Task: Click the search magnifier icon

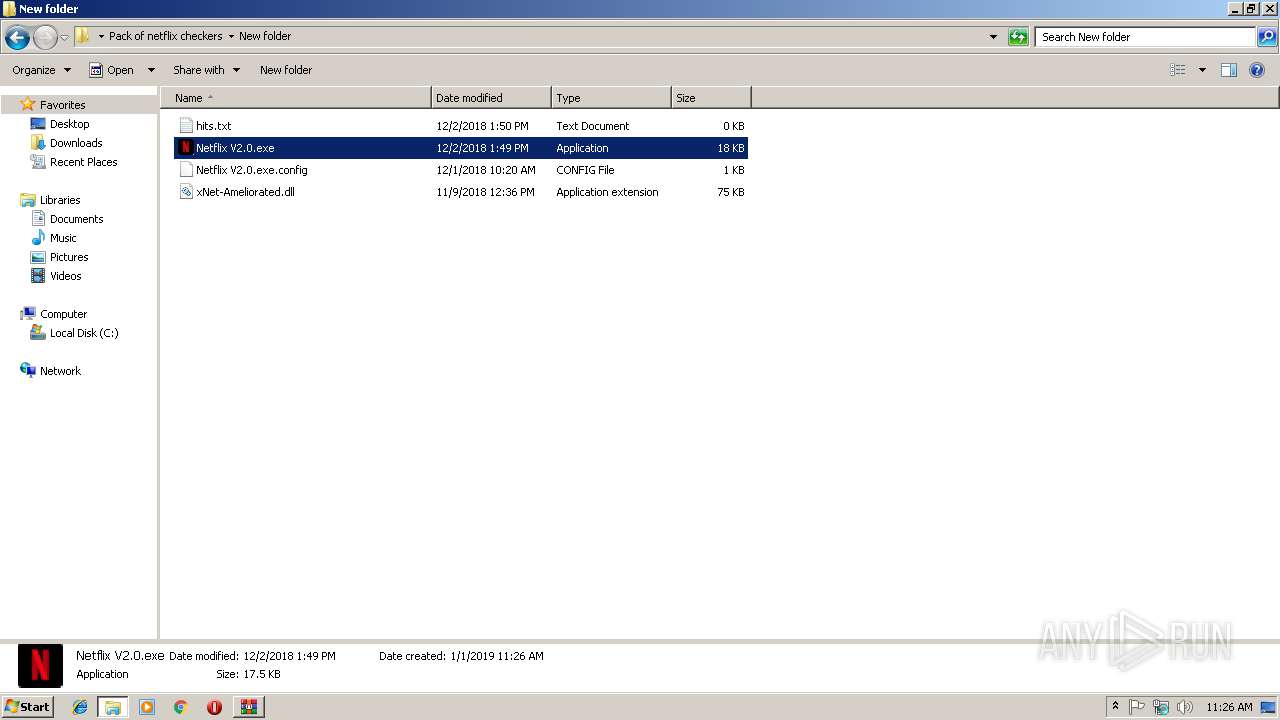Action: coord(1267,37)
